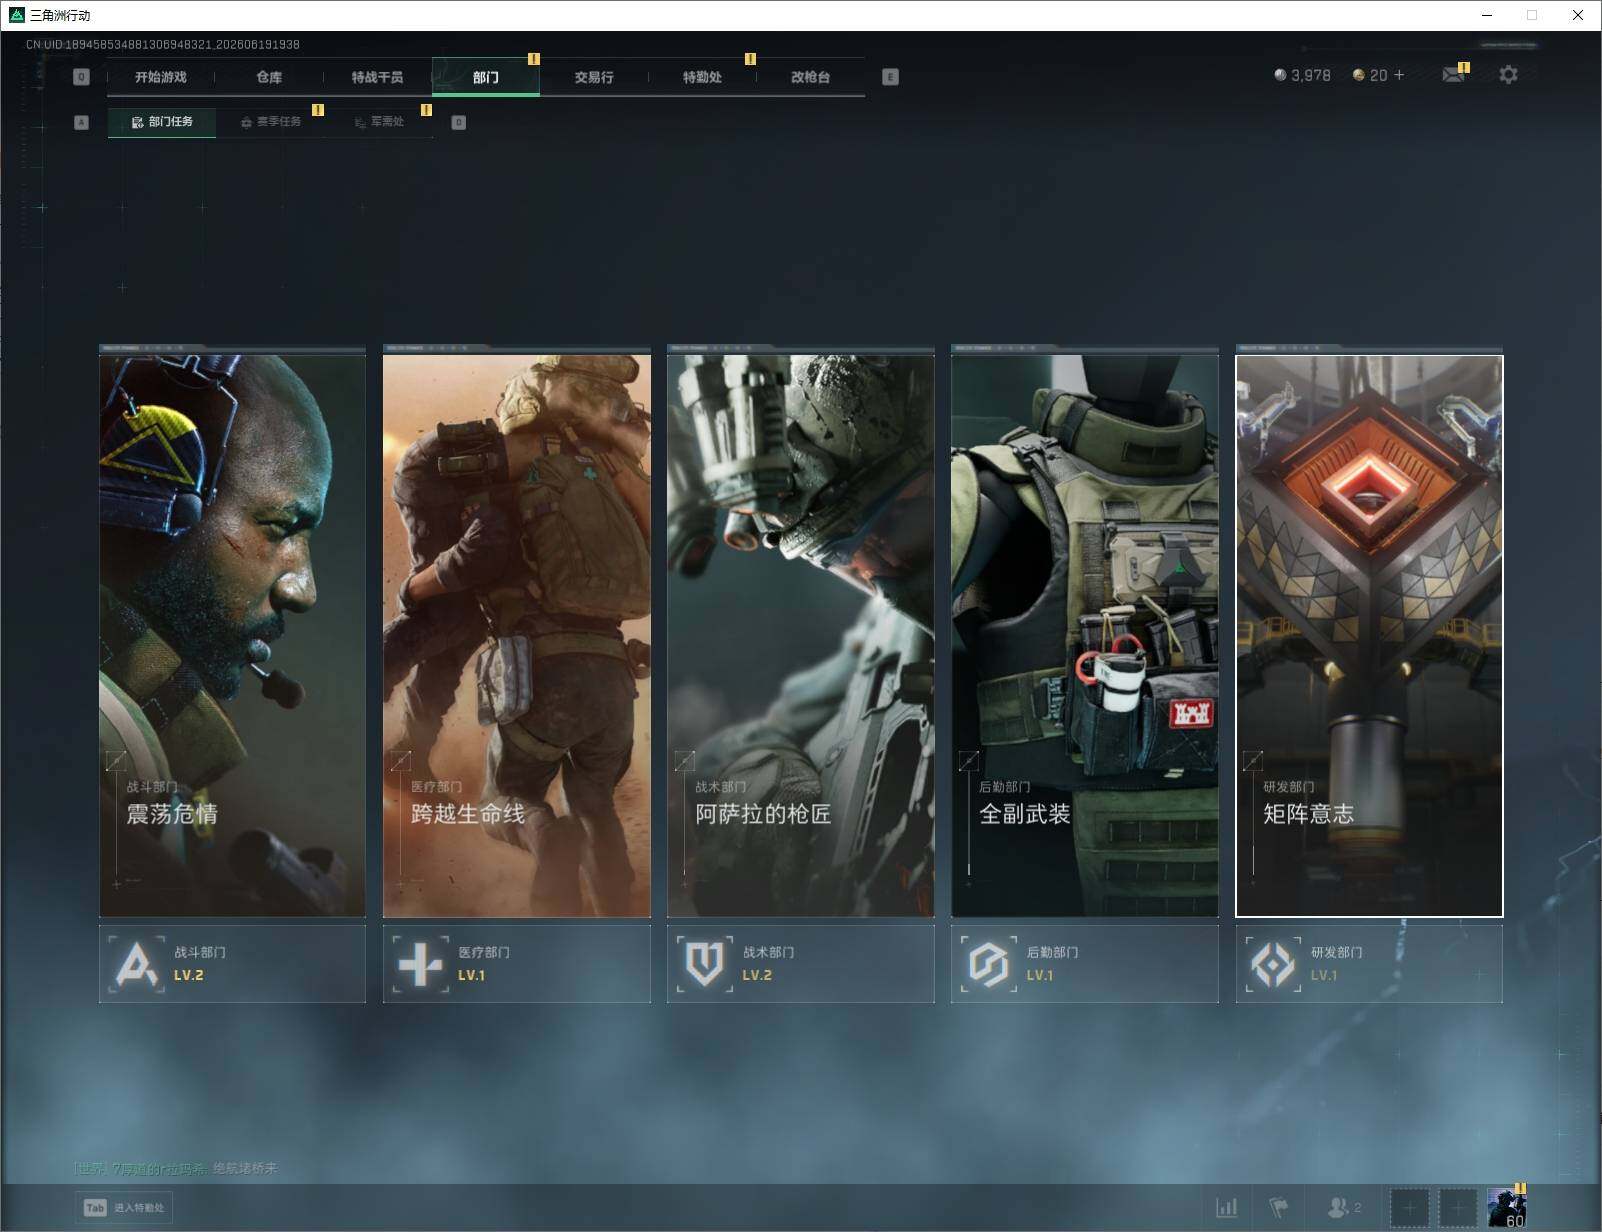
Task: Open the 特战干员 tab
Action: (x=377, y=77)
